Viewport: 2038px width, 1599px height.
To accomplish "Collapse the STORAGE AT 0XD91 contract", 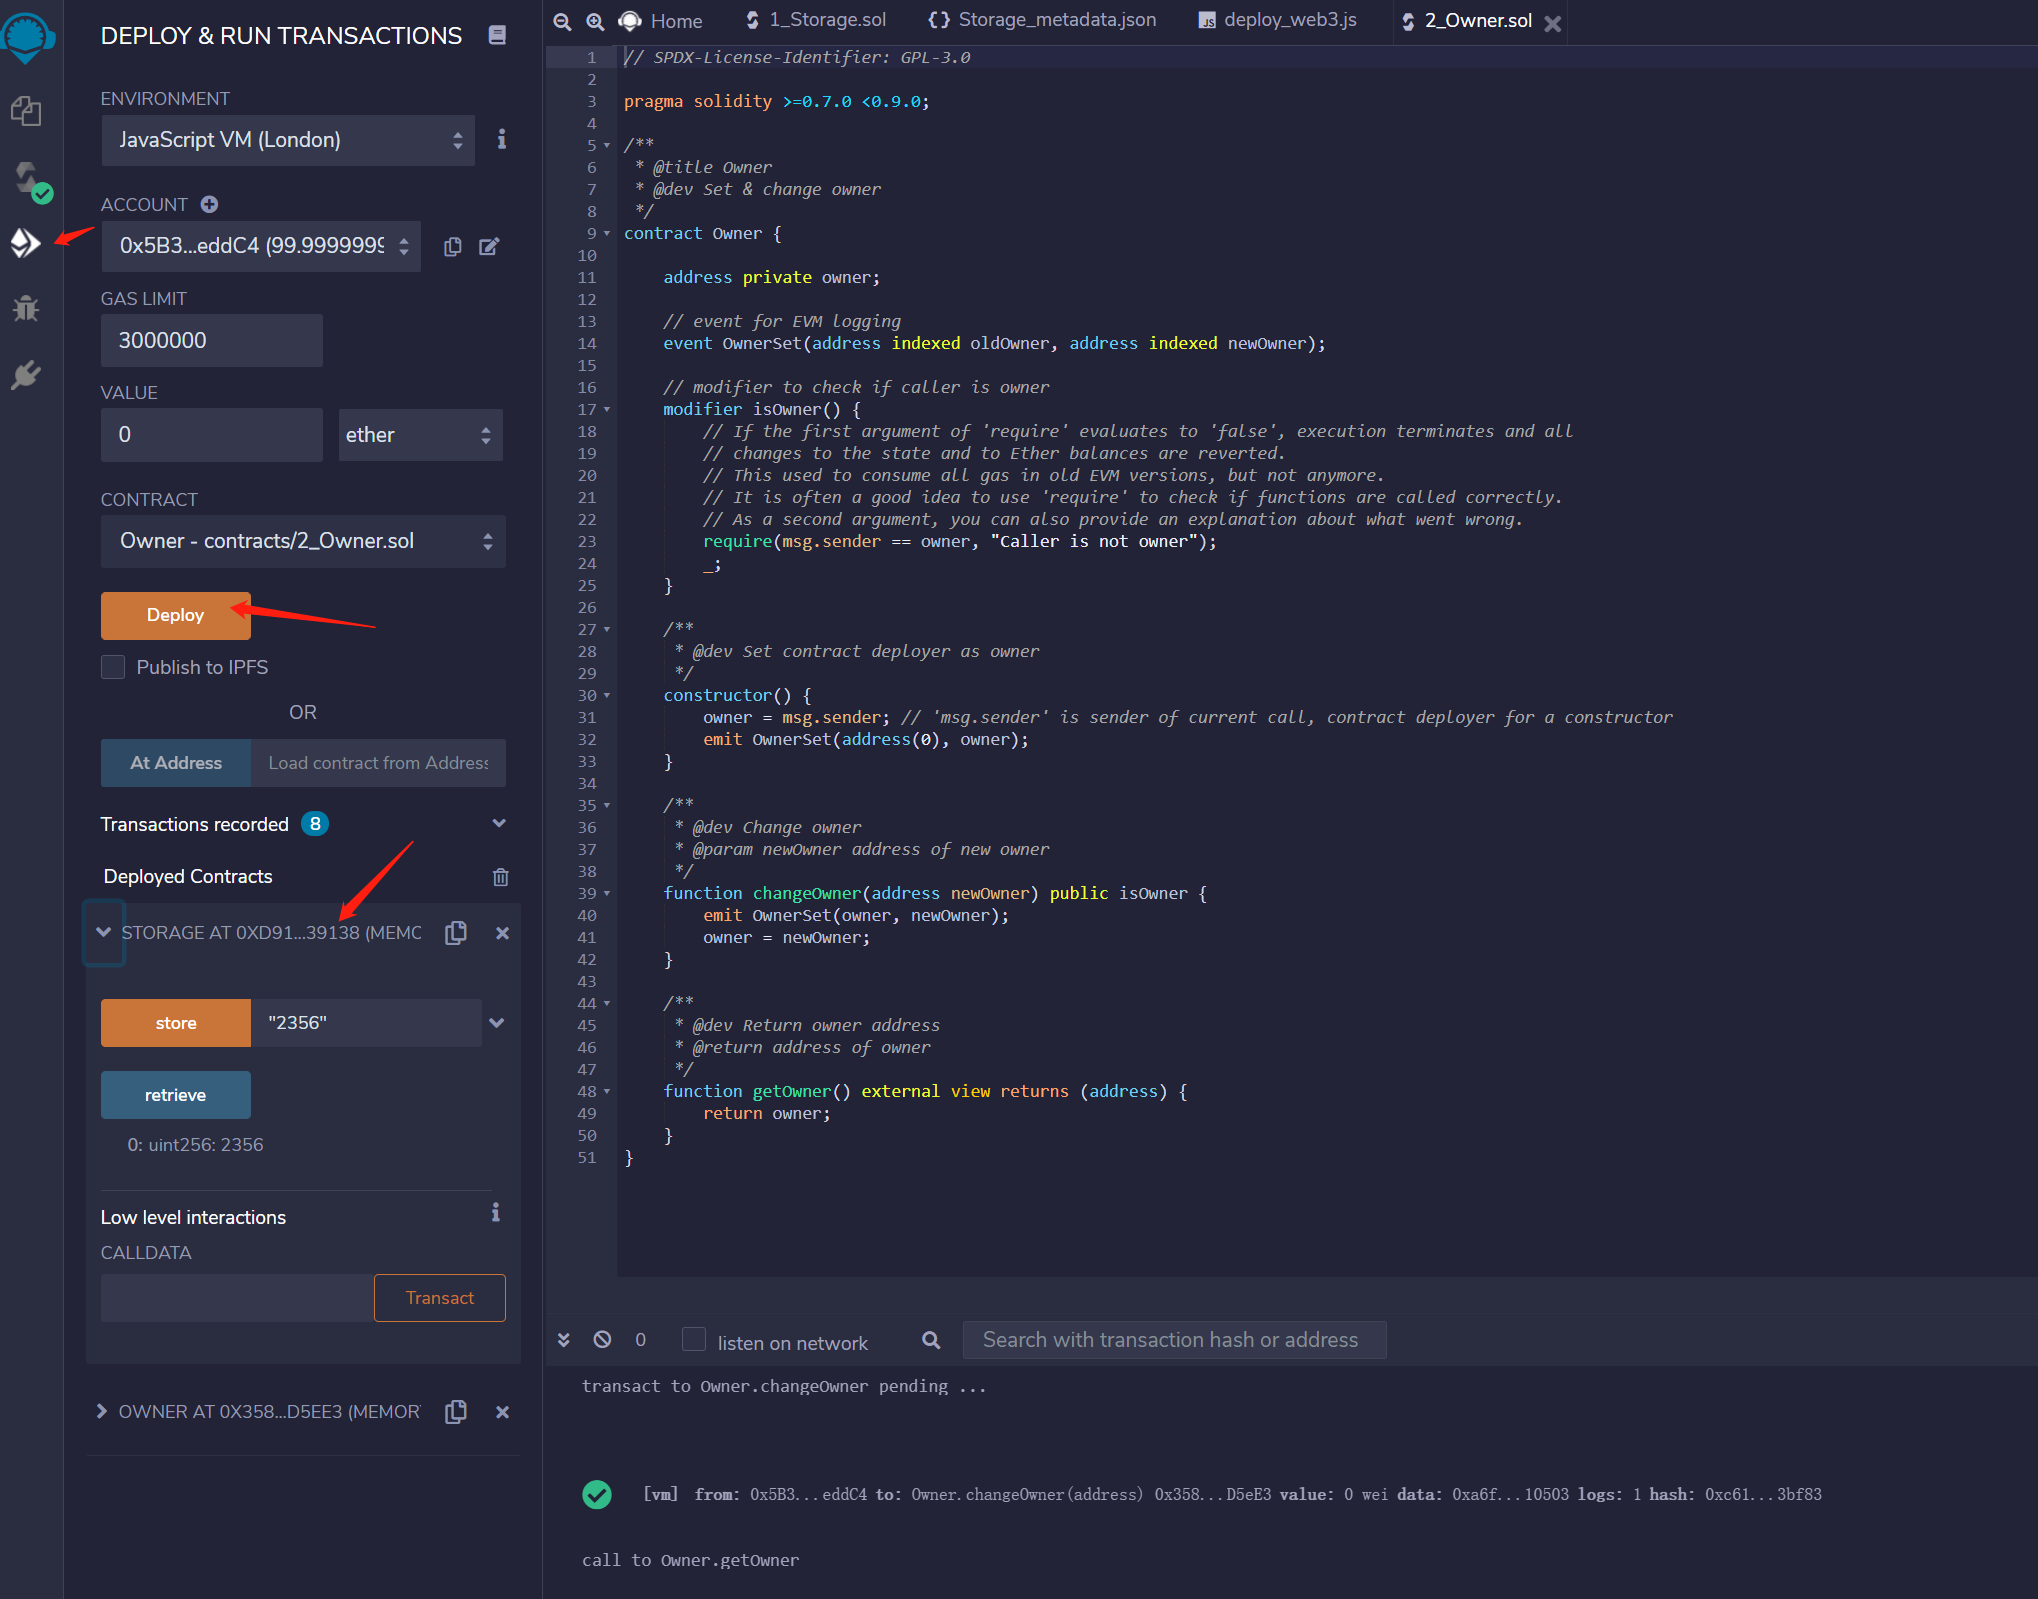I will tap(103, 932).
